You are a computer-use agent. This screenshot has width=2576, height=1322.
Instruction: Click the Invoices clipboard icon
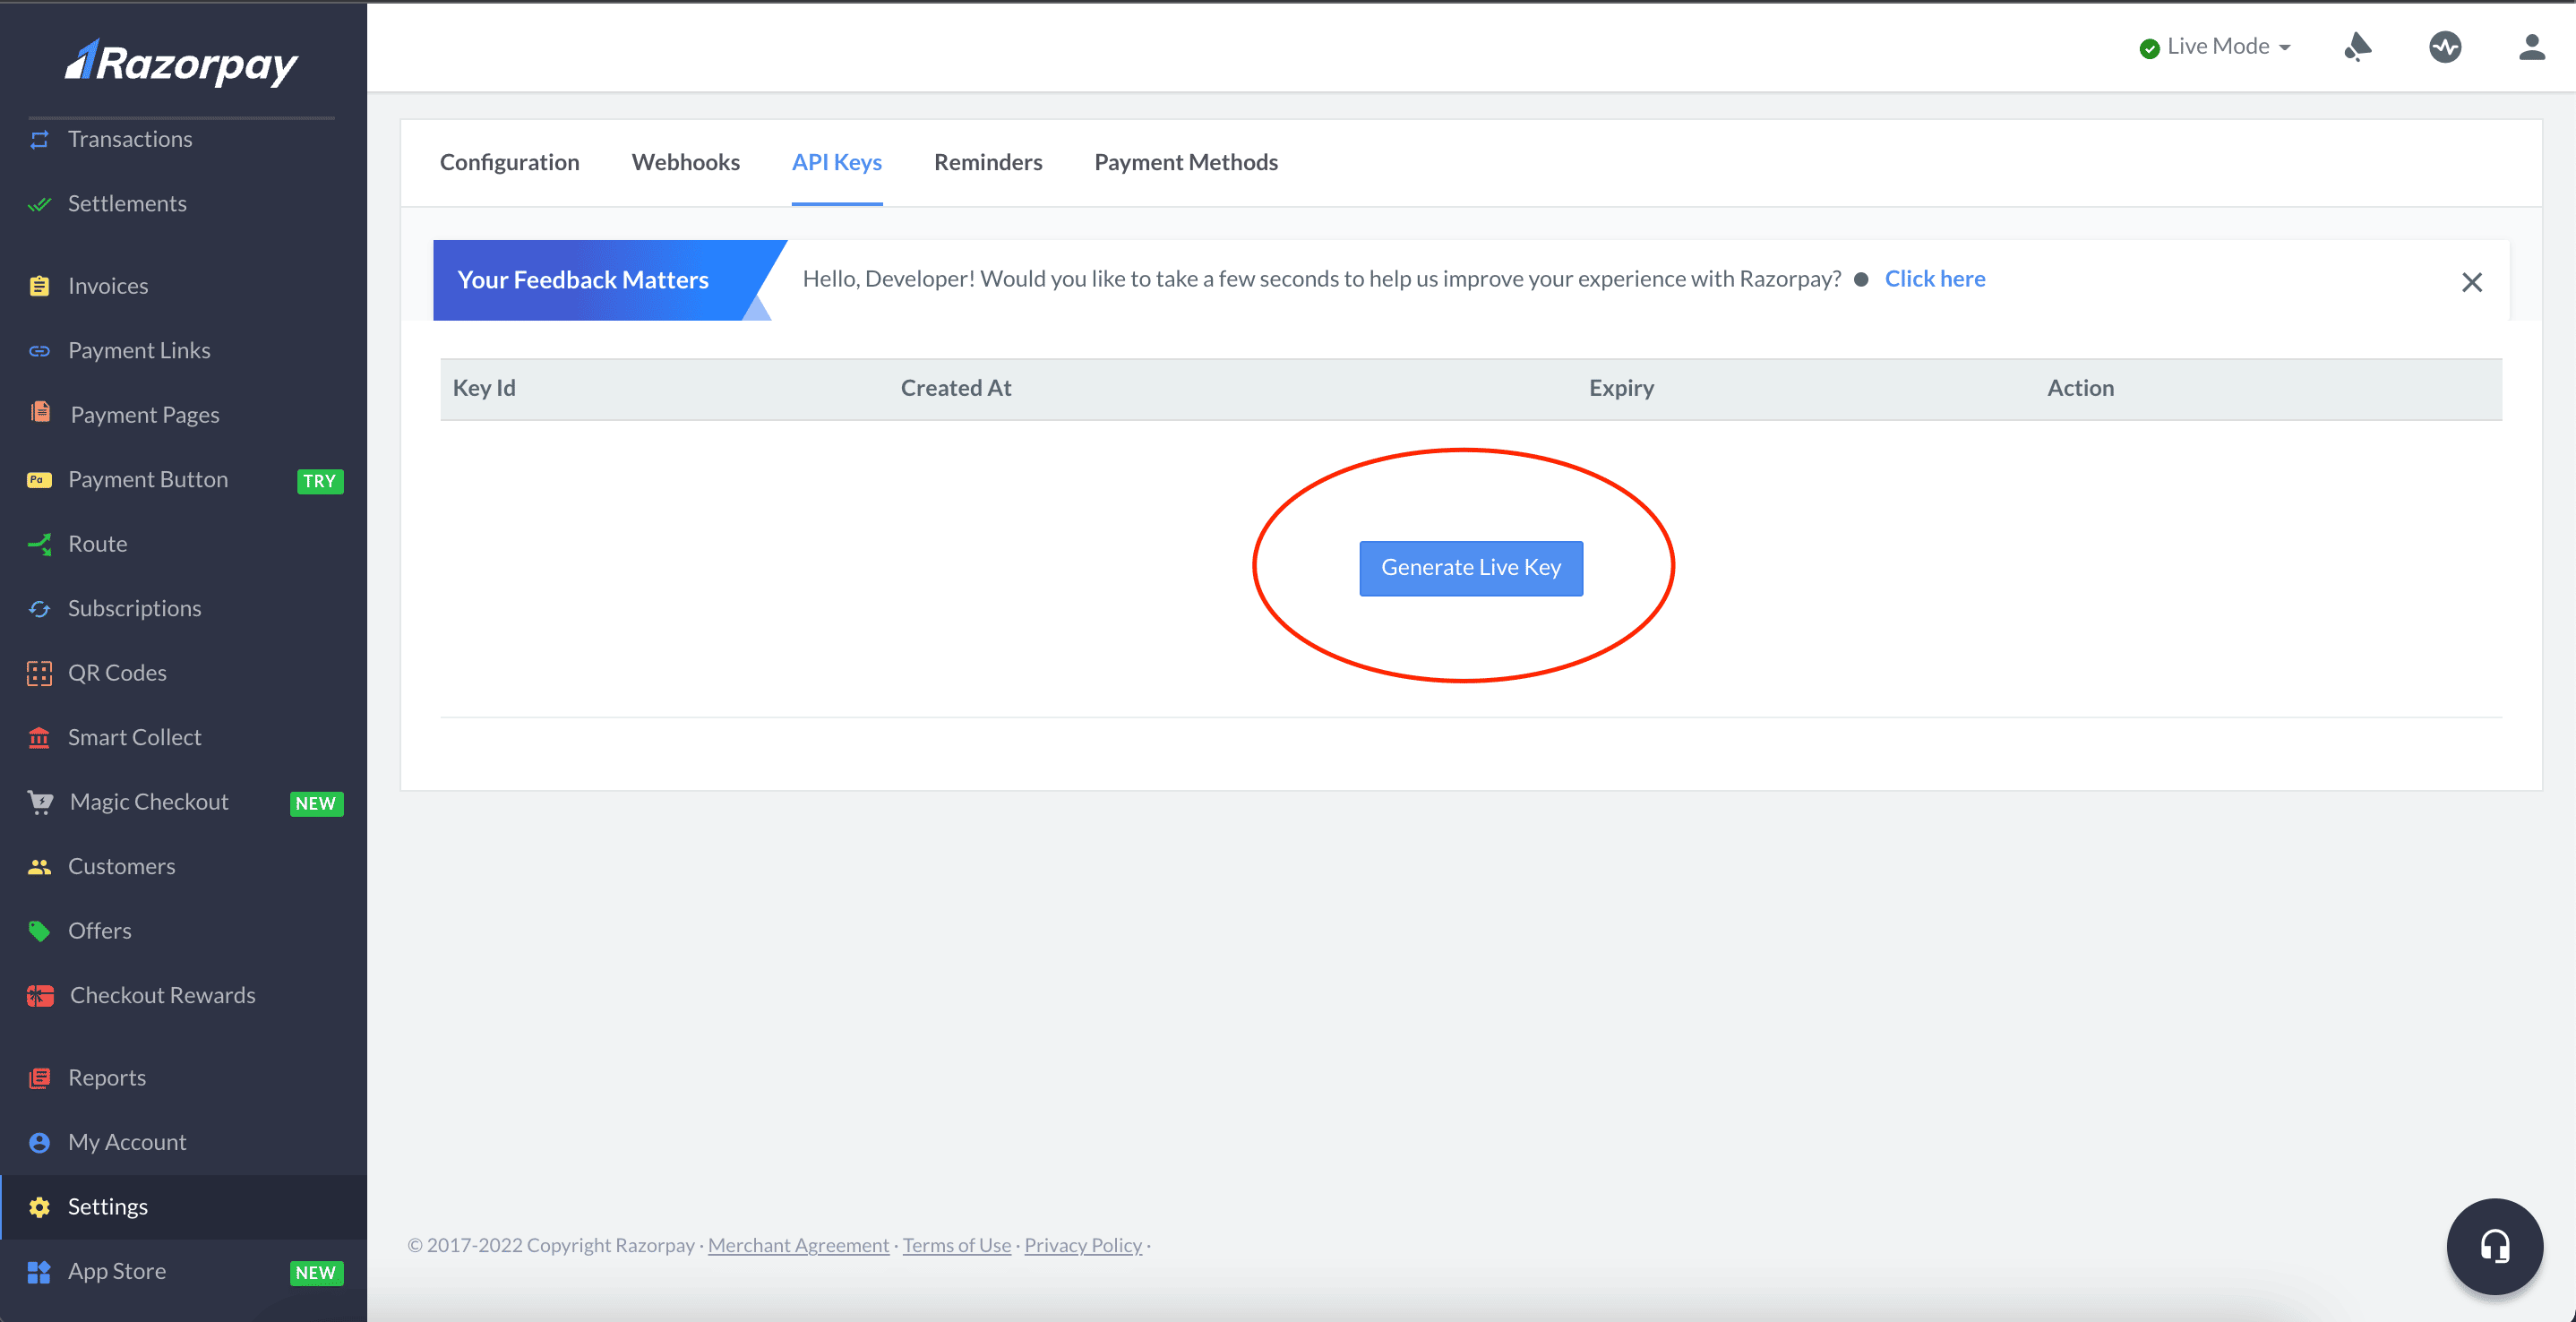point(39,286)
